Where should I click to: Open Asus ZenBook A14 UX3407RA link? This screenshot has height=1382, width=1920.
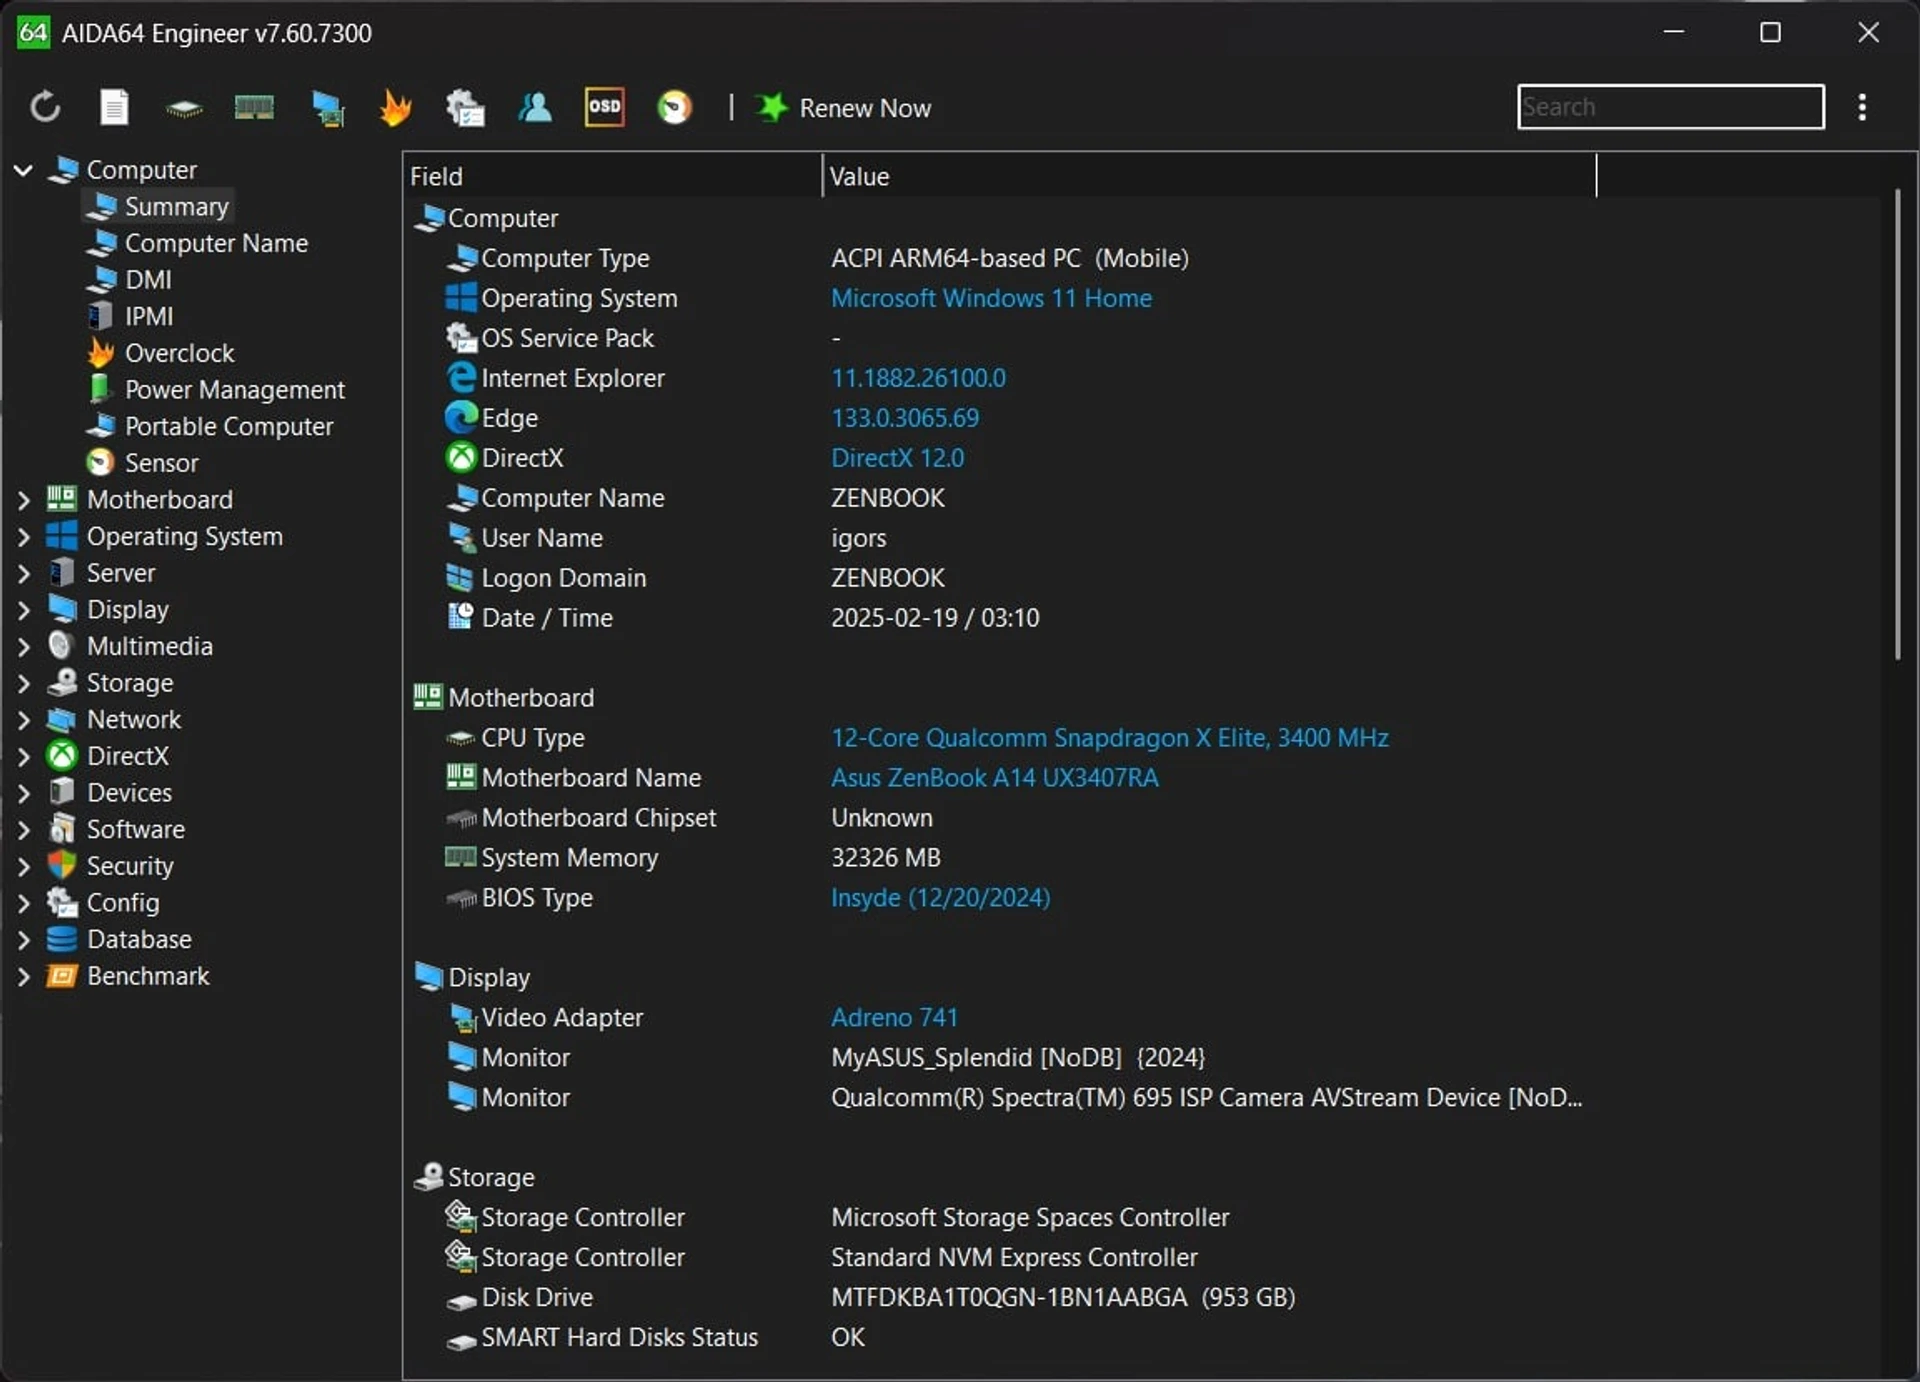[995, 778]
